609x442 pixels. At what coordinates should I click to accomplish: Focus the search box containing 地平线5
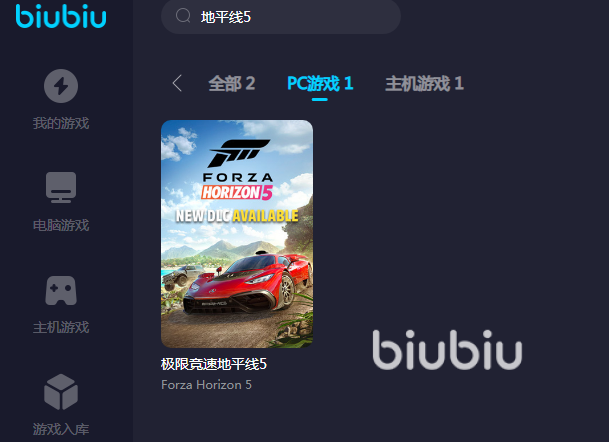[x=281, y=17]
